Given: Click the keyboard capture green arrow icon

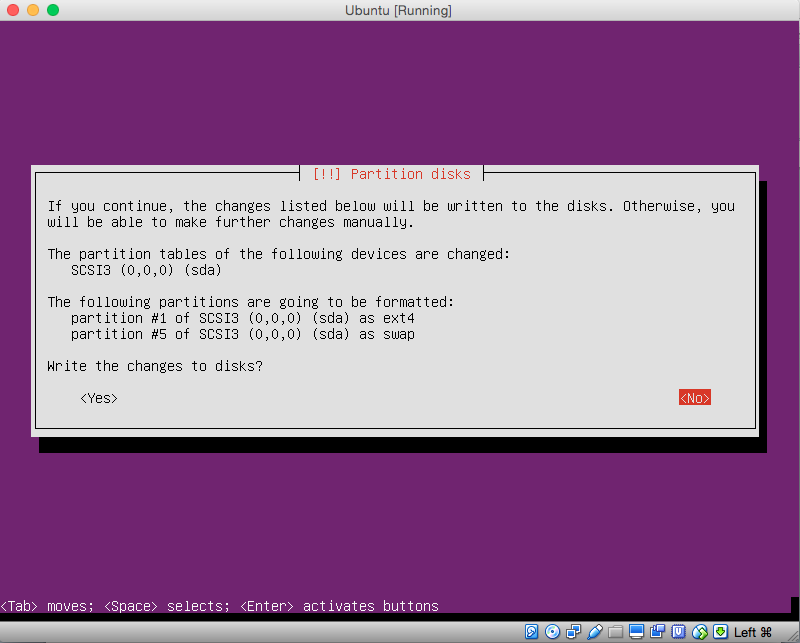Looking at the screenshot, I should click(x=720, y=632).
